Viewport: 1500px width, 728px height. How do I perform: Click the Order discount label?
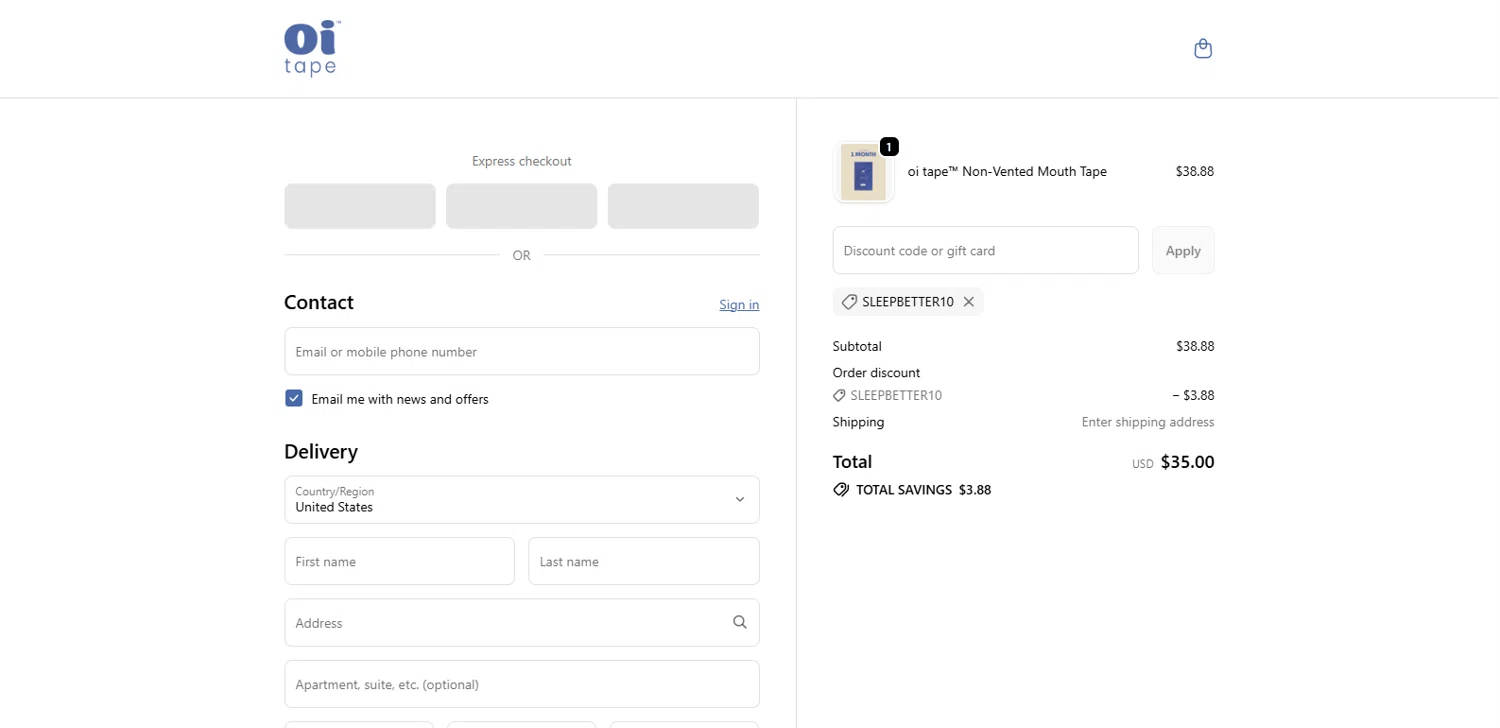pyautogui.click(x=876, y=373)
